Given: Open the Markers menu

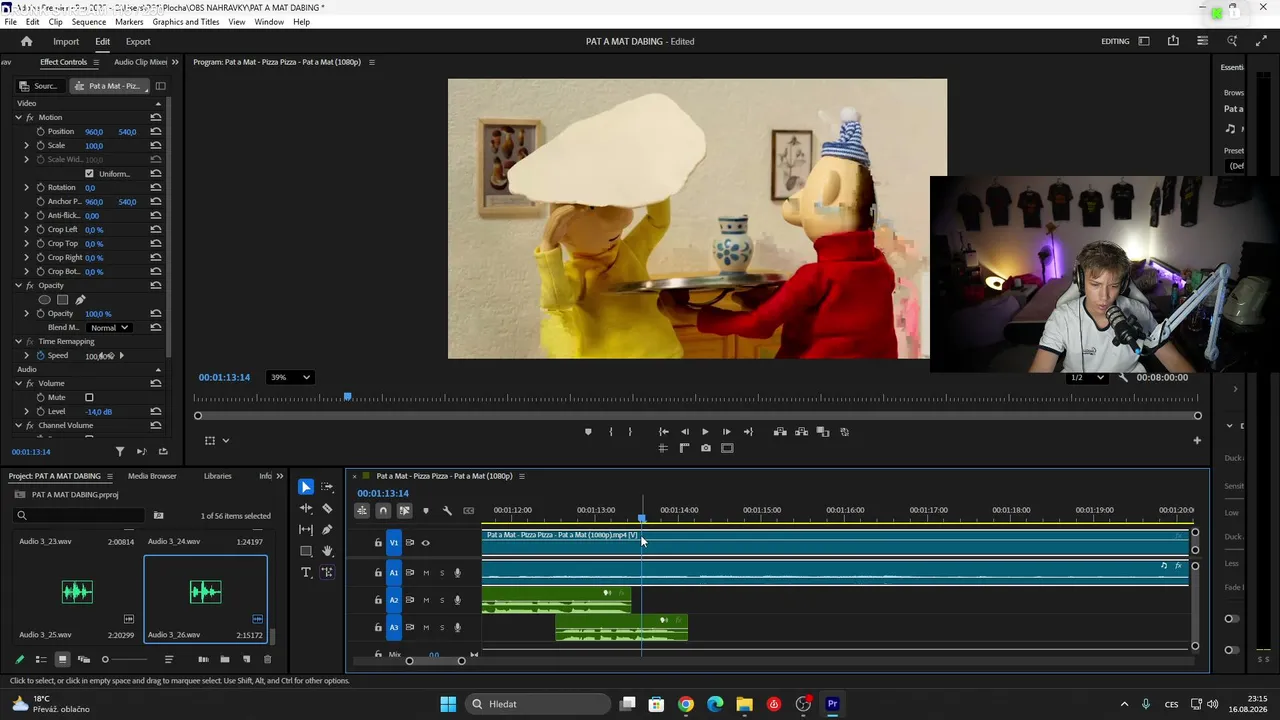Looking at the screenshot, I should pyautogui.click(x=129, y=22).
